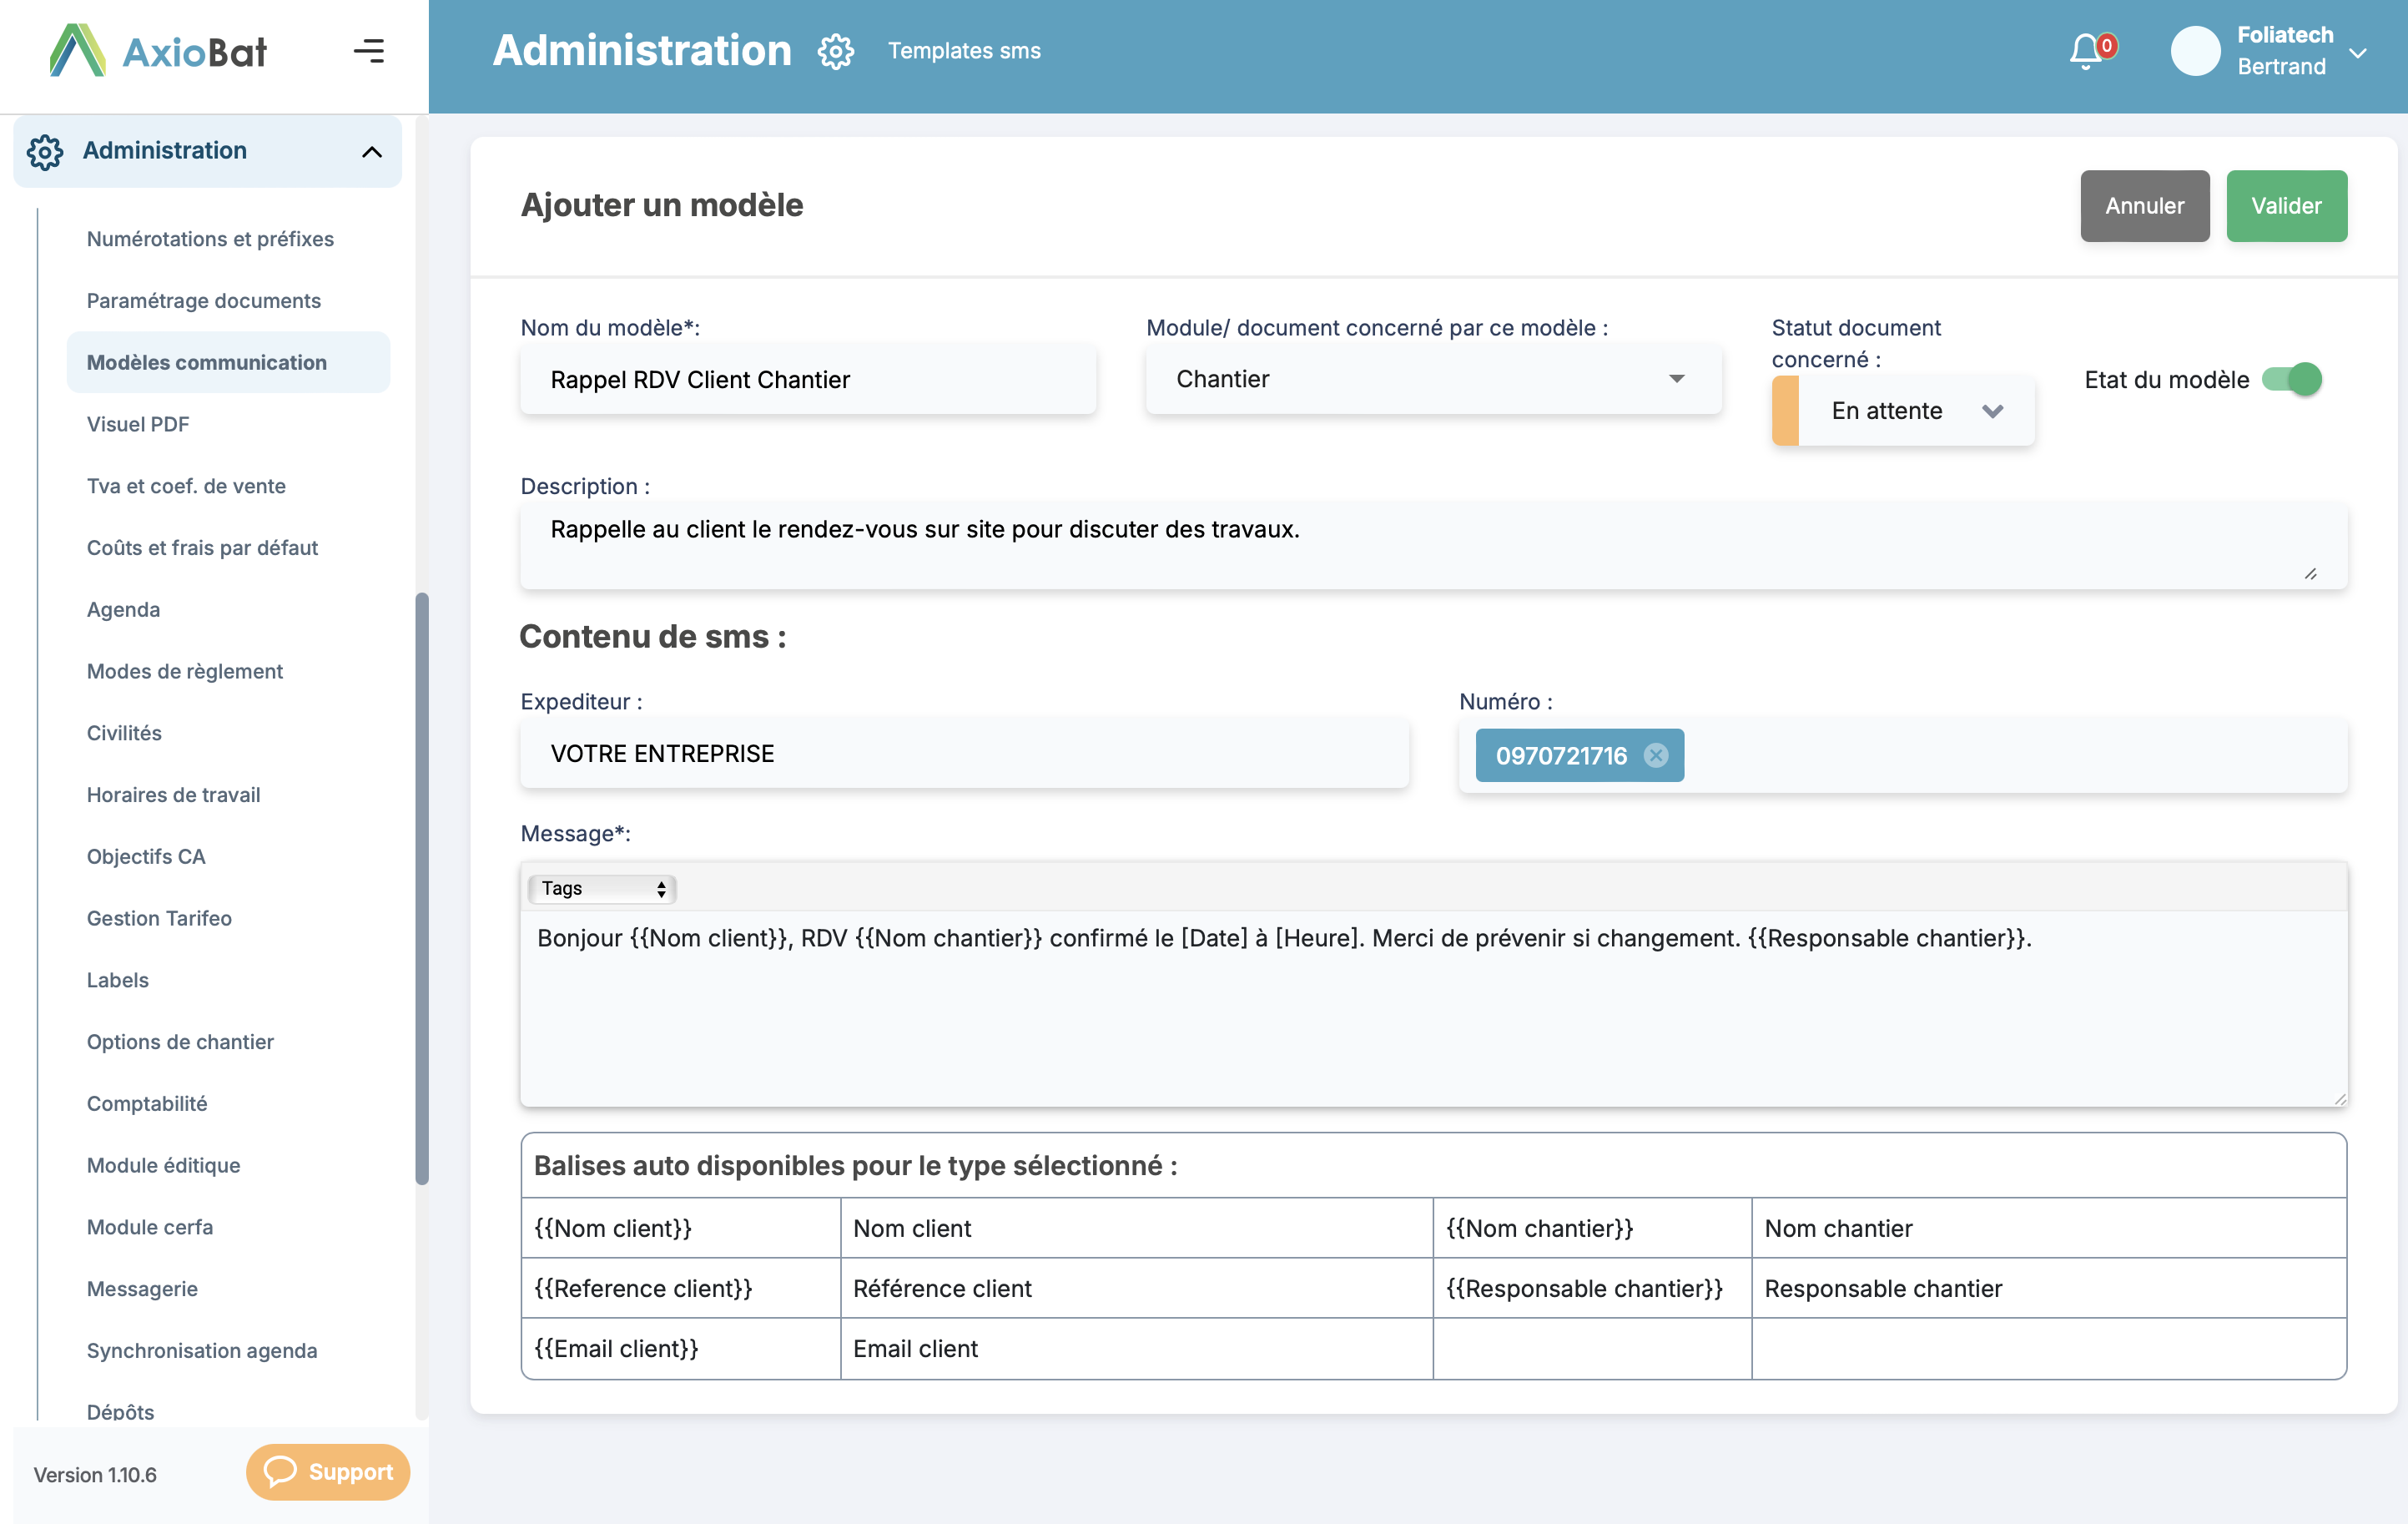Open Visuel PDF menu item
The height and width of the screenshot is (1524, 2408).
pyautogui.click(x=138, y=424)
